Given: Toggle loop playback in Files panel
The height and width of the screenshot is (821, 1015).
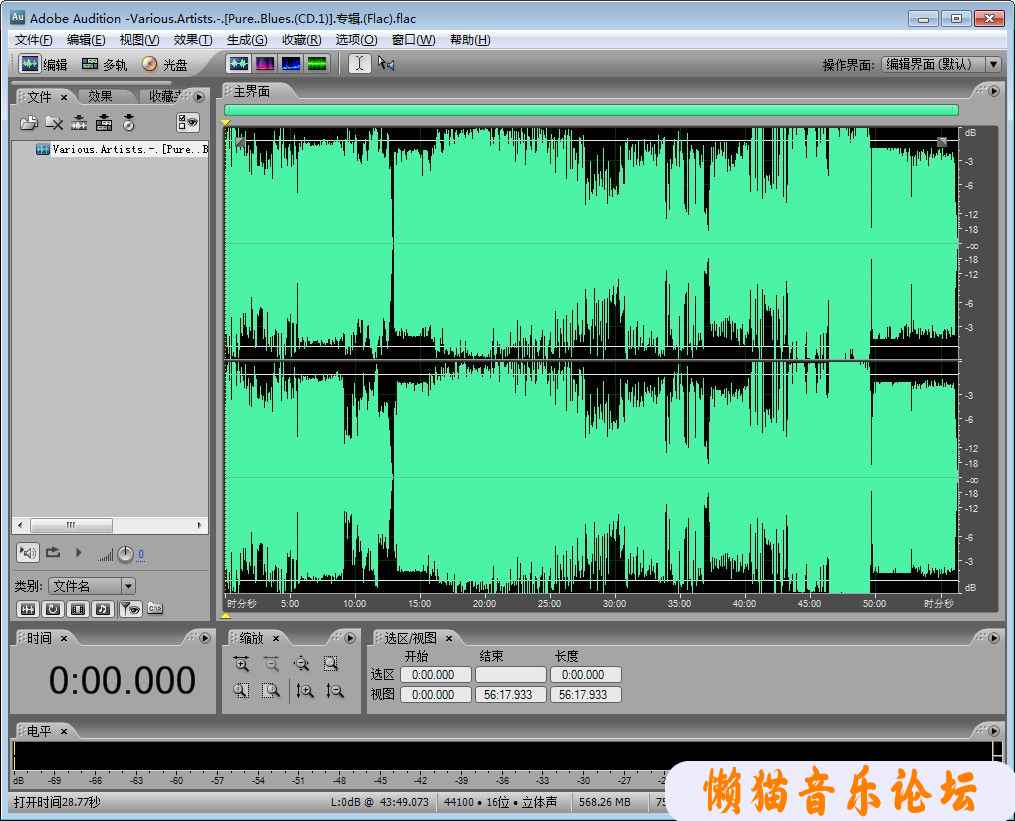Looking at the screenshot, I should 53,553.
